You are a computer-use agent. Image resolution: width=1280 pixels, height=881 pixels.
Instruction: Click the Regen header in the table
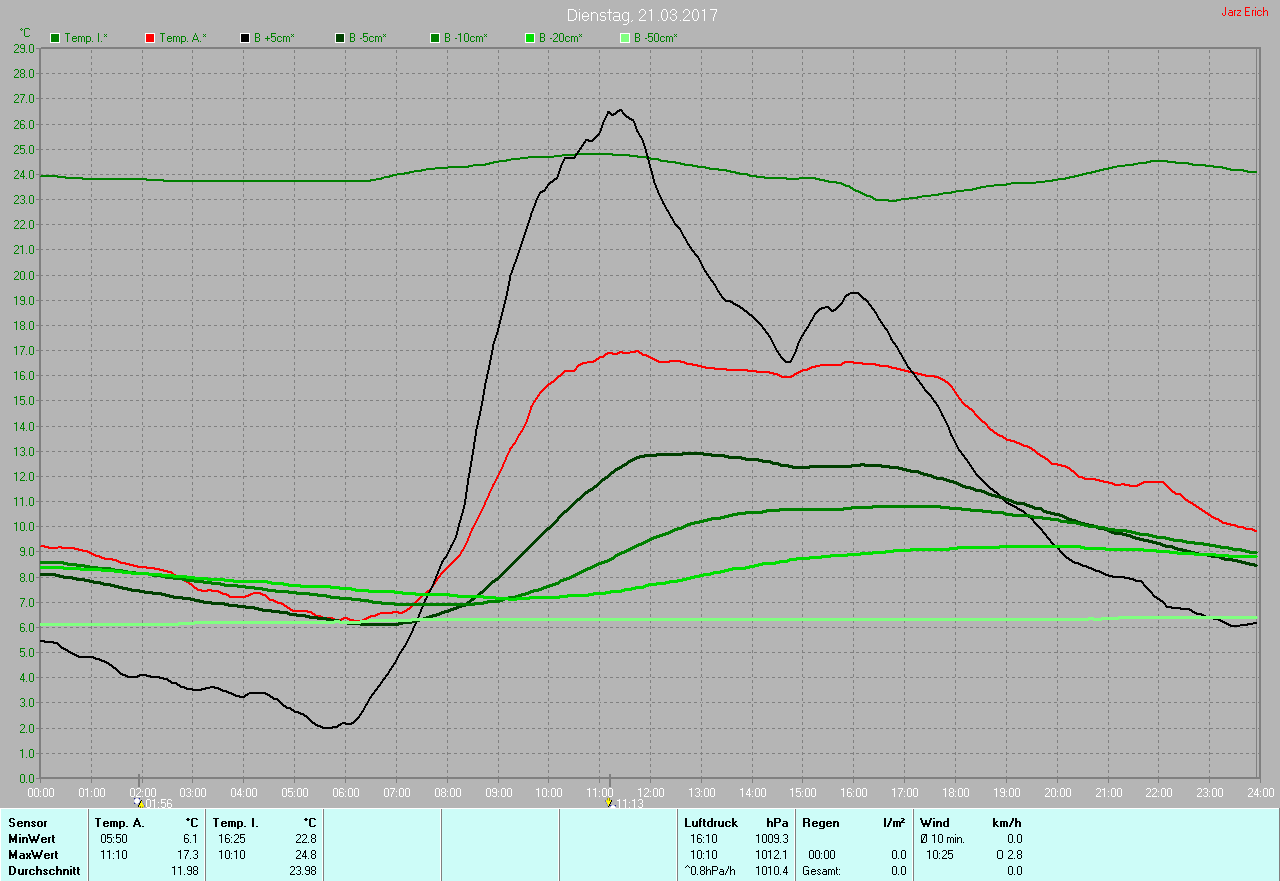click(823, 823)
